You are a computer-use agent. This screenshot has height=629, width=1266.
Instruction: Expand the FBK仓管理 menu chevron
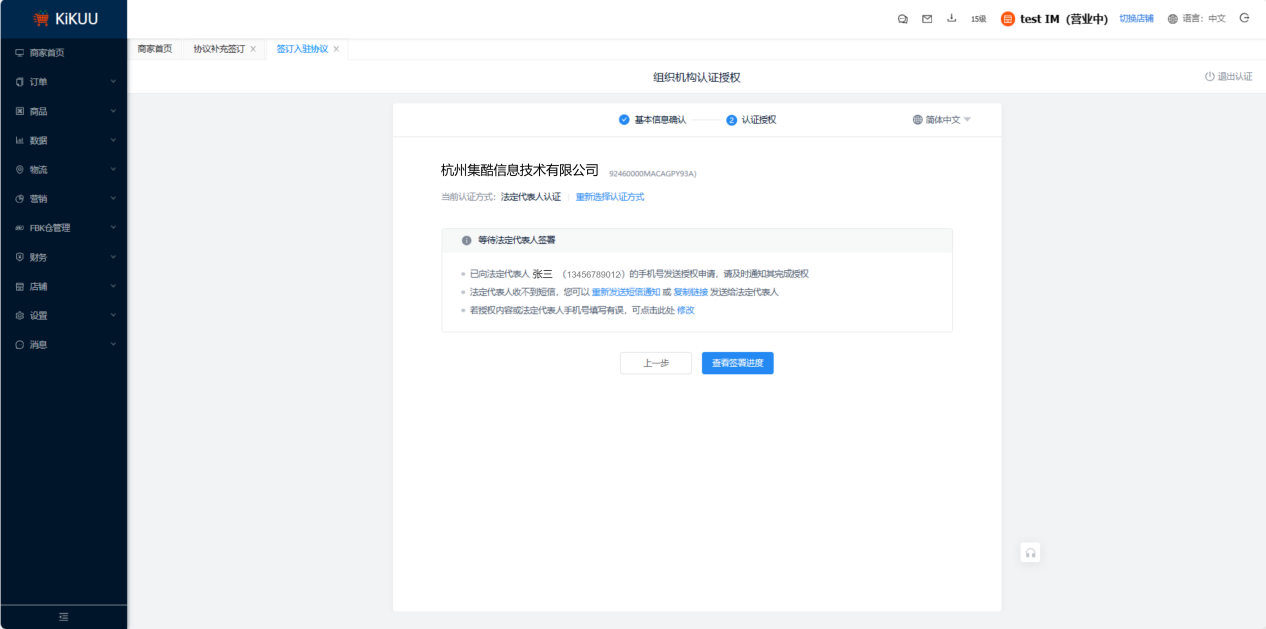[113, 227]
